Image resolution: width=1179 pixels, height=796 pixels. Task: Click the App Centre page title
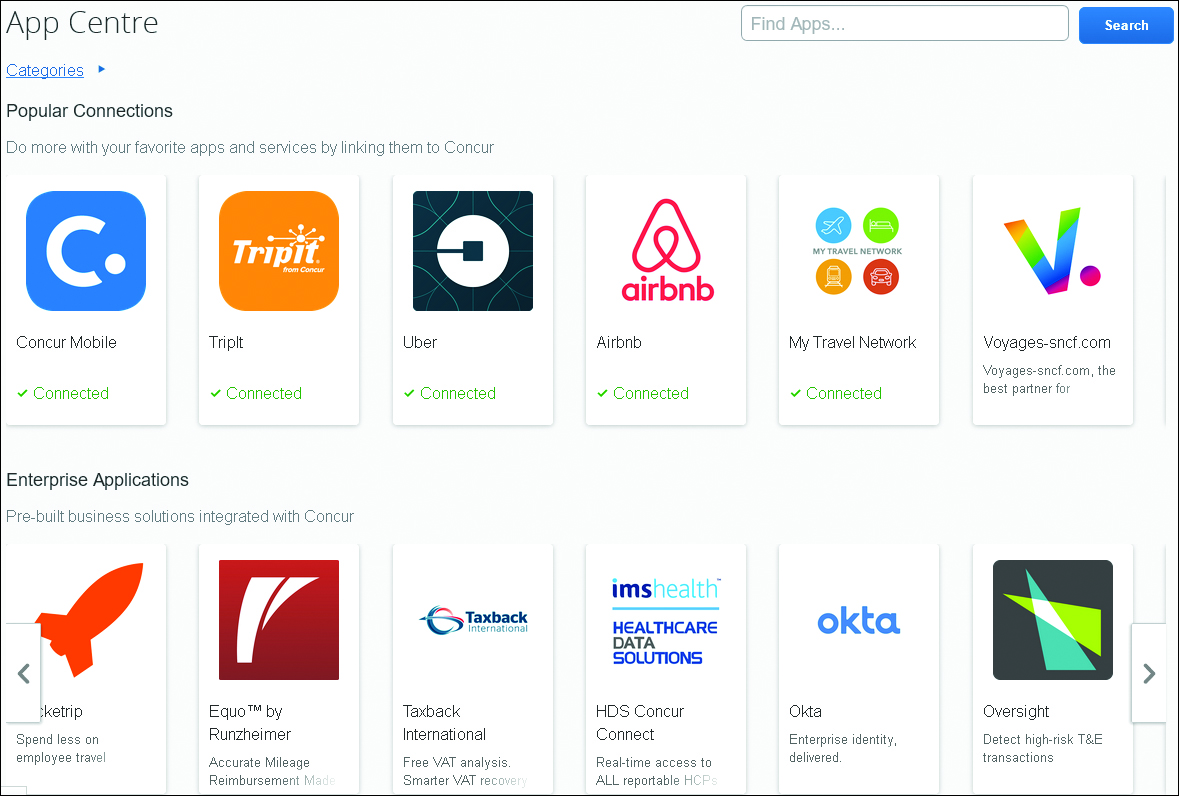pyautogui.click(x=82, y=23)
